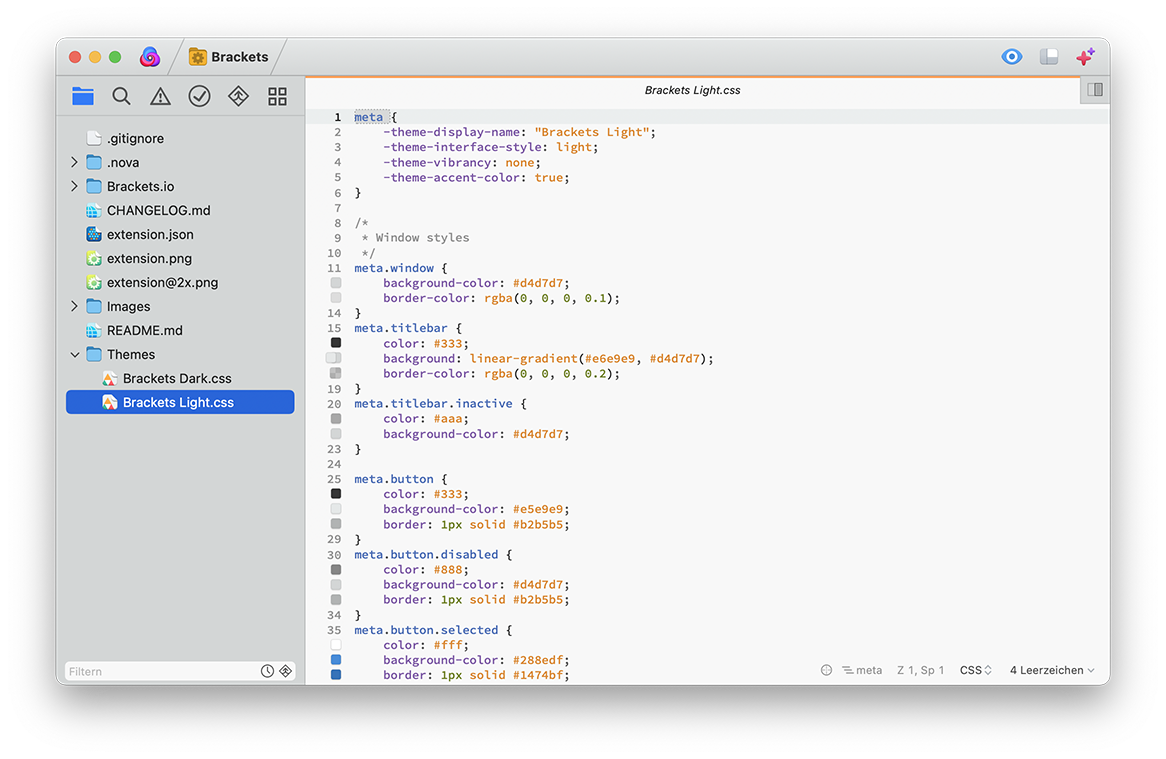Click the Nova app logo icon
1166x759 pixels.
[x=150, y=56]
